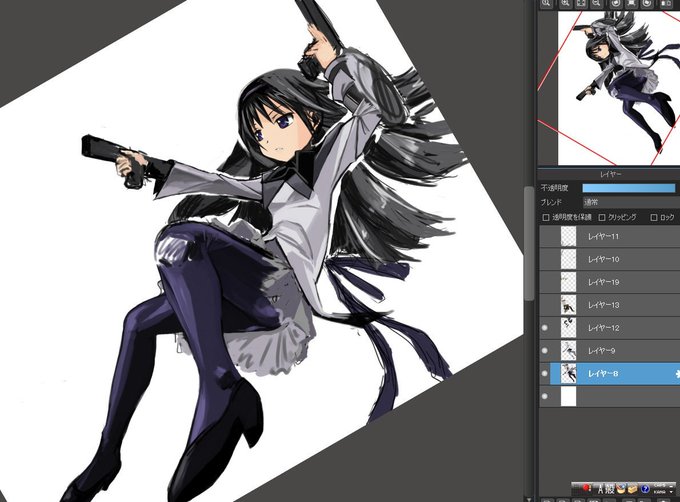Image resolution: width=680 pixels, height=502 pixels.
Task: Click the 不透明度 opacity slider bar
Action: tap(629, 188)
